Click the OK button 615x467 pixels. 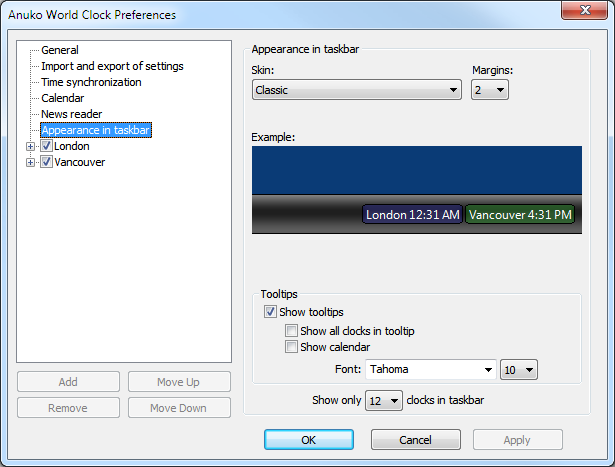(308, 440)
